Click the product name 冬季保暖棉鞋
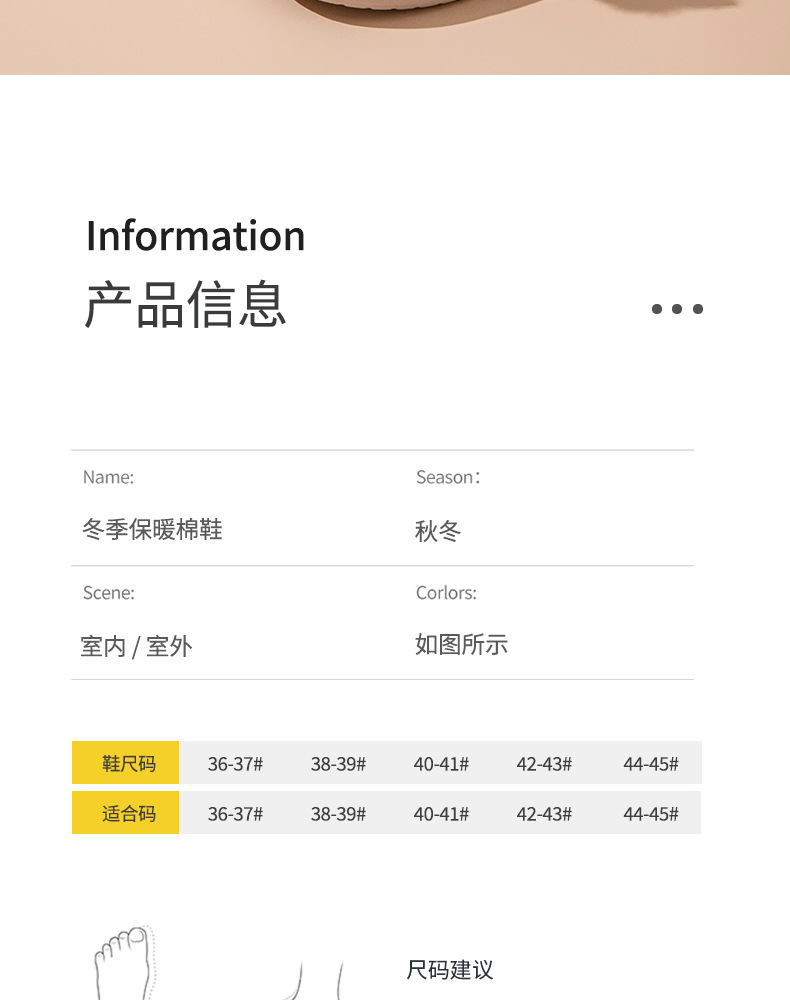 (x=152, y=530)
